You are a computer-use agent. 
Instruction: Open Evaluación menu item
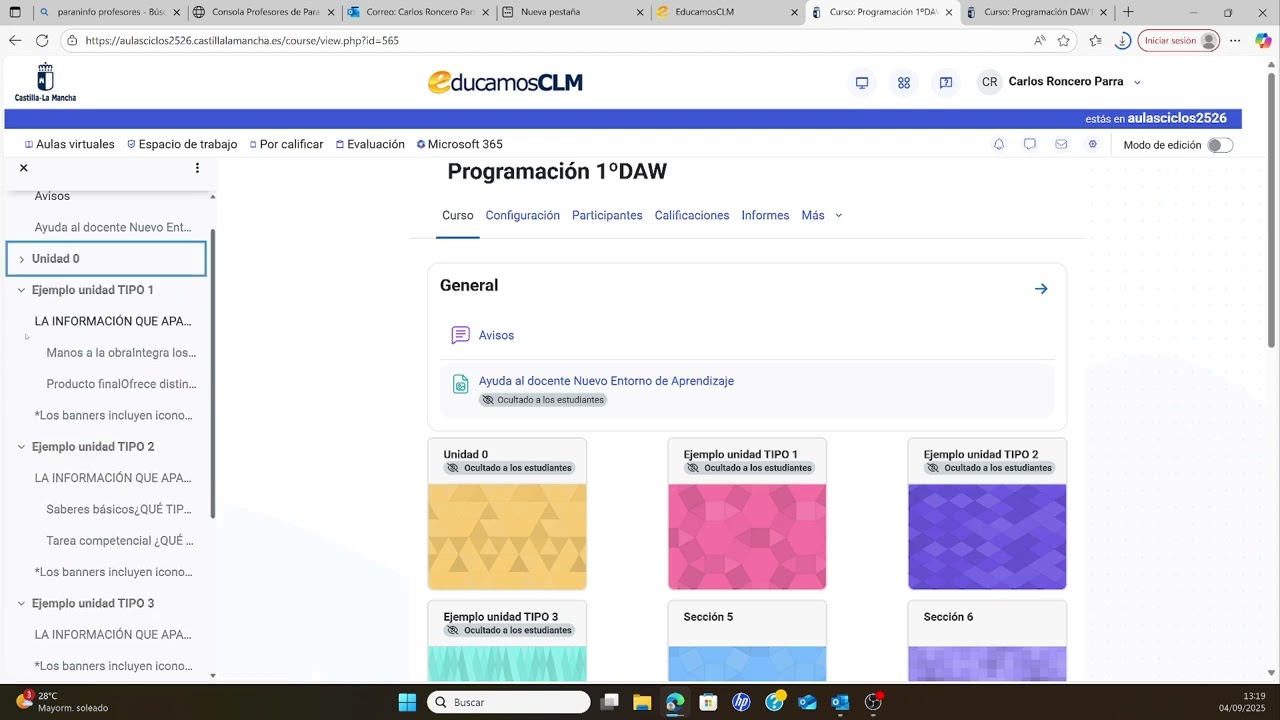(x=370, y=145)
